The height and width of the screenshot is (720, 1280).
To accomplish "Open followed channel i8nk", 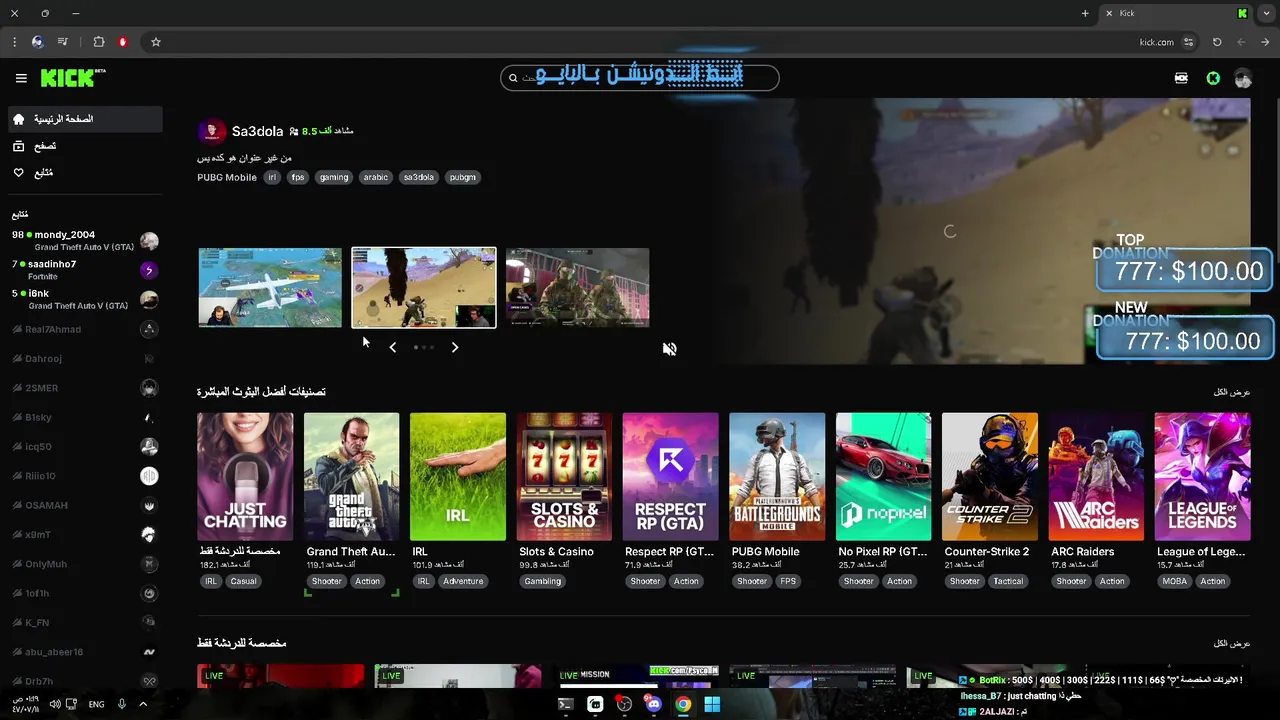I will click(85, 299).
